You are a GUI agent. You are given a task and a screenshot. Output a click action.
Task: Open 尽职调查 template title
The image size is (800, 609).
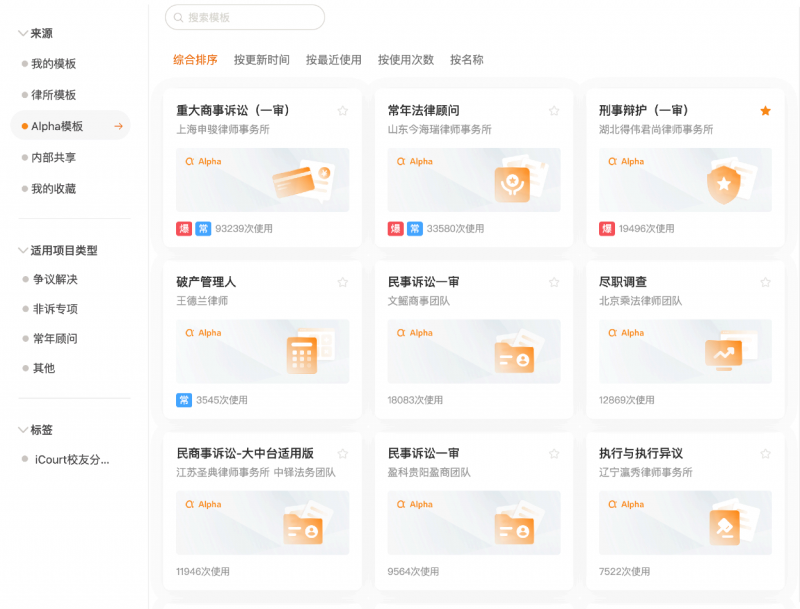click(623, 282)
